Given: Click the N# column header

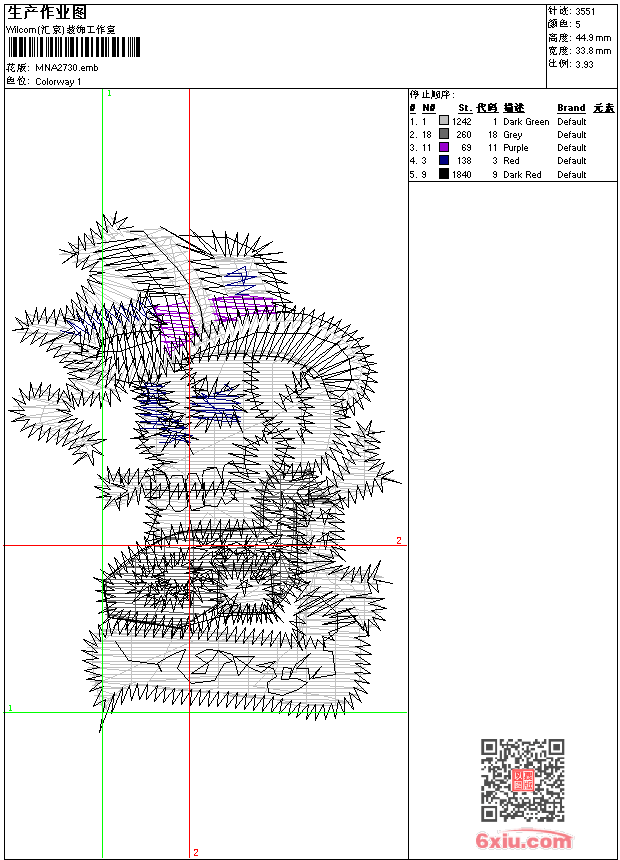Looking at the screenshot, I should [429, 108].
